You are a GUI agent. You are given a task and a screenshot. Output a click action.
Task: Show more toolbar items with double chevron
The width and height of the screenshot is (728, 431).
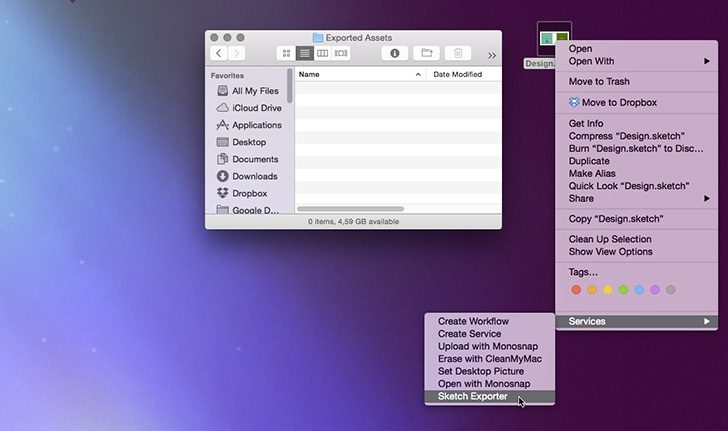pos(492,56)
